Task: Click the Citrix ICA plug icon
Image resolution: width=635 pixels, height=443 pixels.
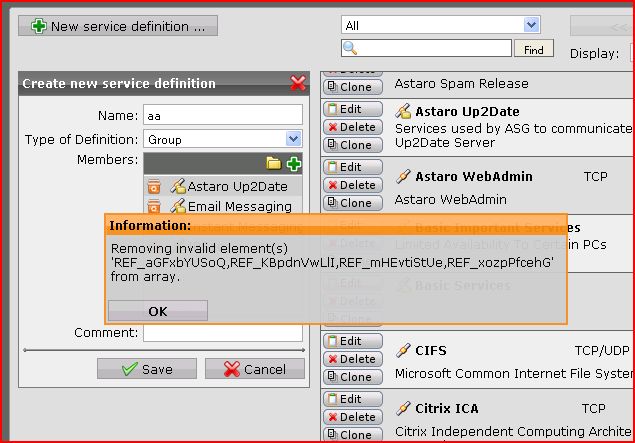Action: click(x=403, y=408)
